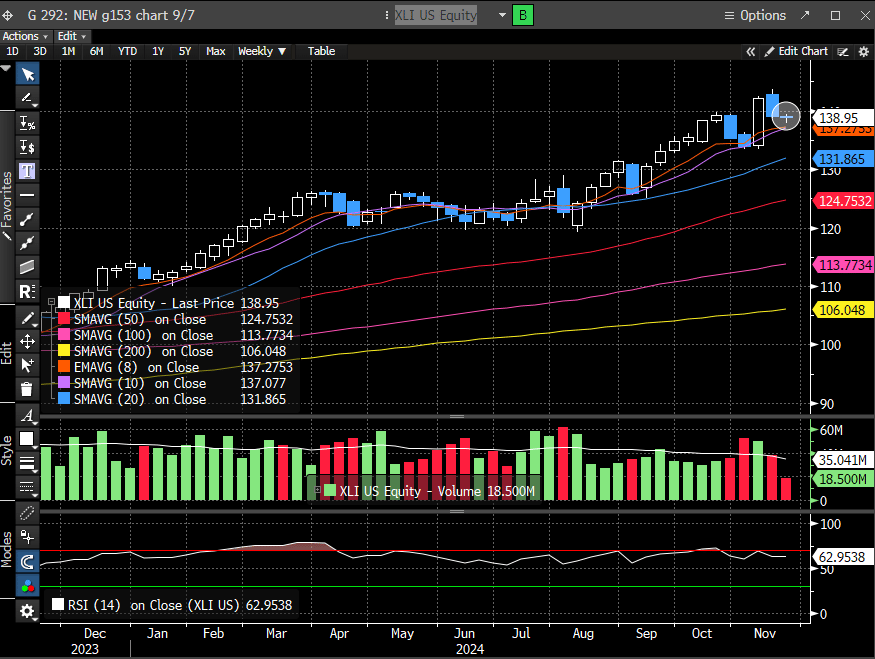Select the dollar change measure tool
875x659 pixels.
point(27,147)
